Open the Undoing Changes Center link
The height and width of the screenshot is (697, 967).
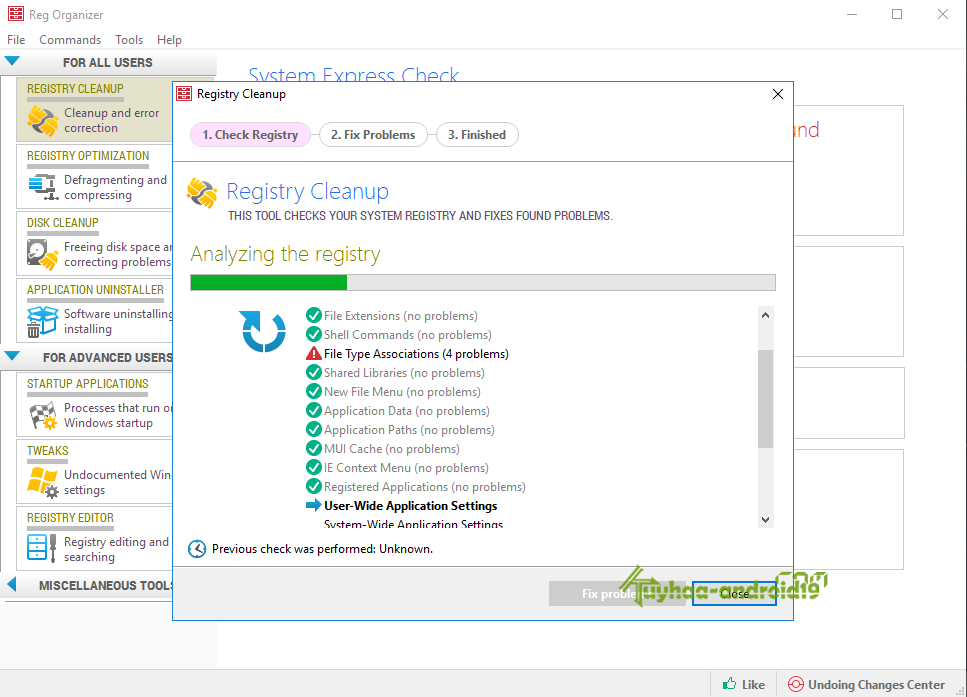tap(866, 684)
